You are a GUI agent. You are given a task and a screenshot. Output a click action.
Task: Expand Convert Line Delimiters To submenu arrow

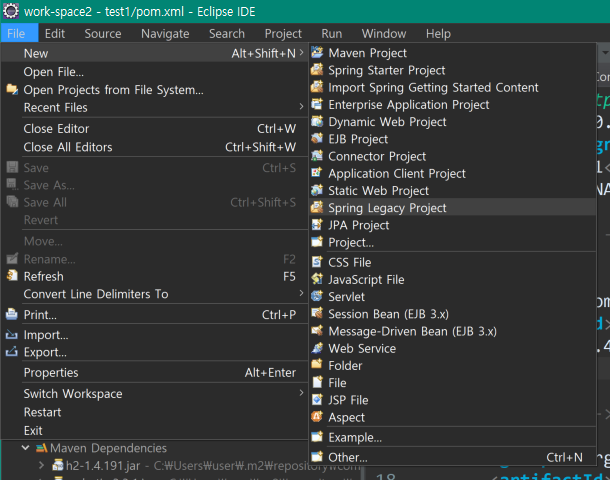(301, 293)
